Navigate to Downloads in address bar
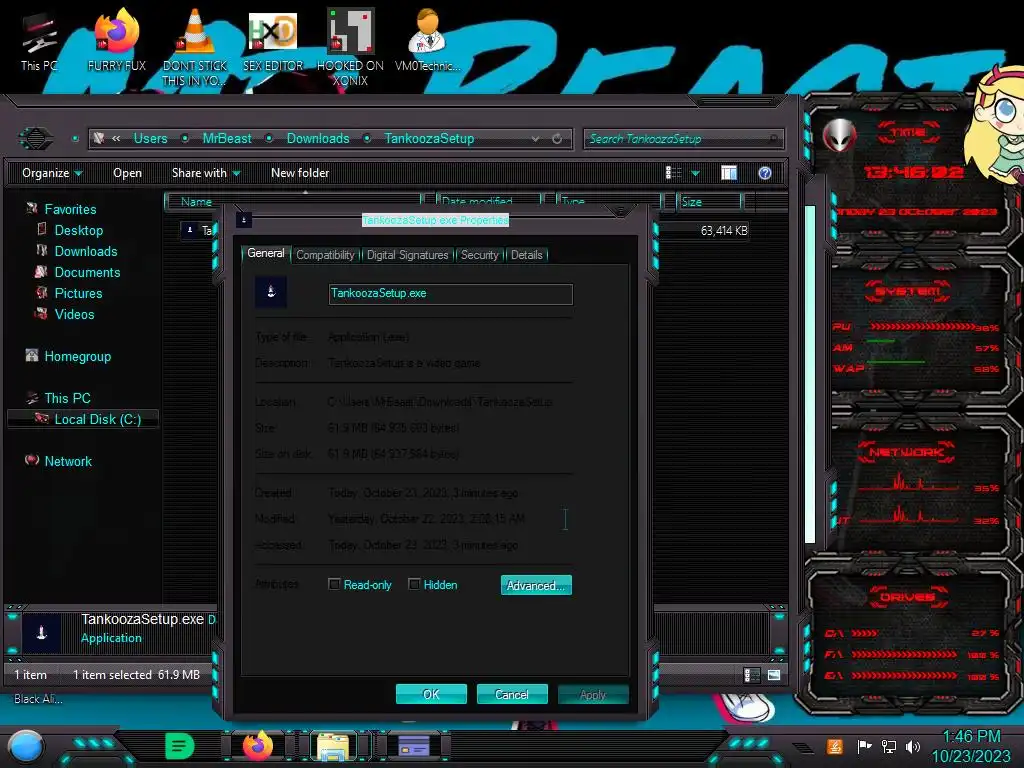The height and width of the screenshot is (768, 1024). tap(318, 138)
